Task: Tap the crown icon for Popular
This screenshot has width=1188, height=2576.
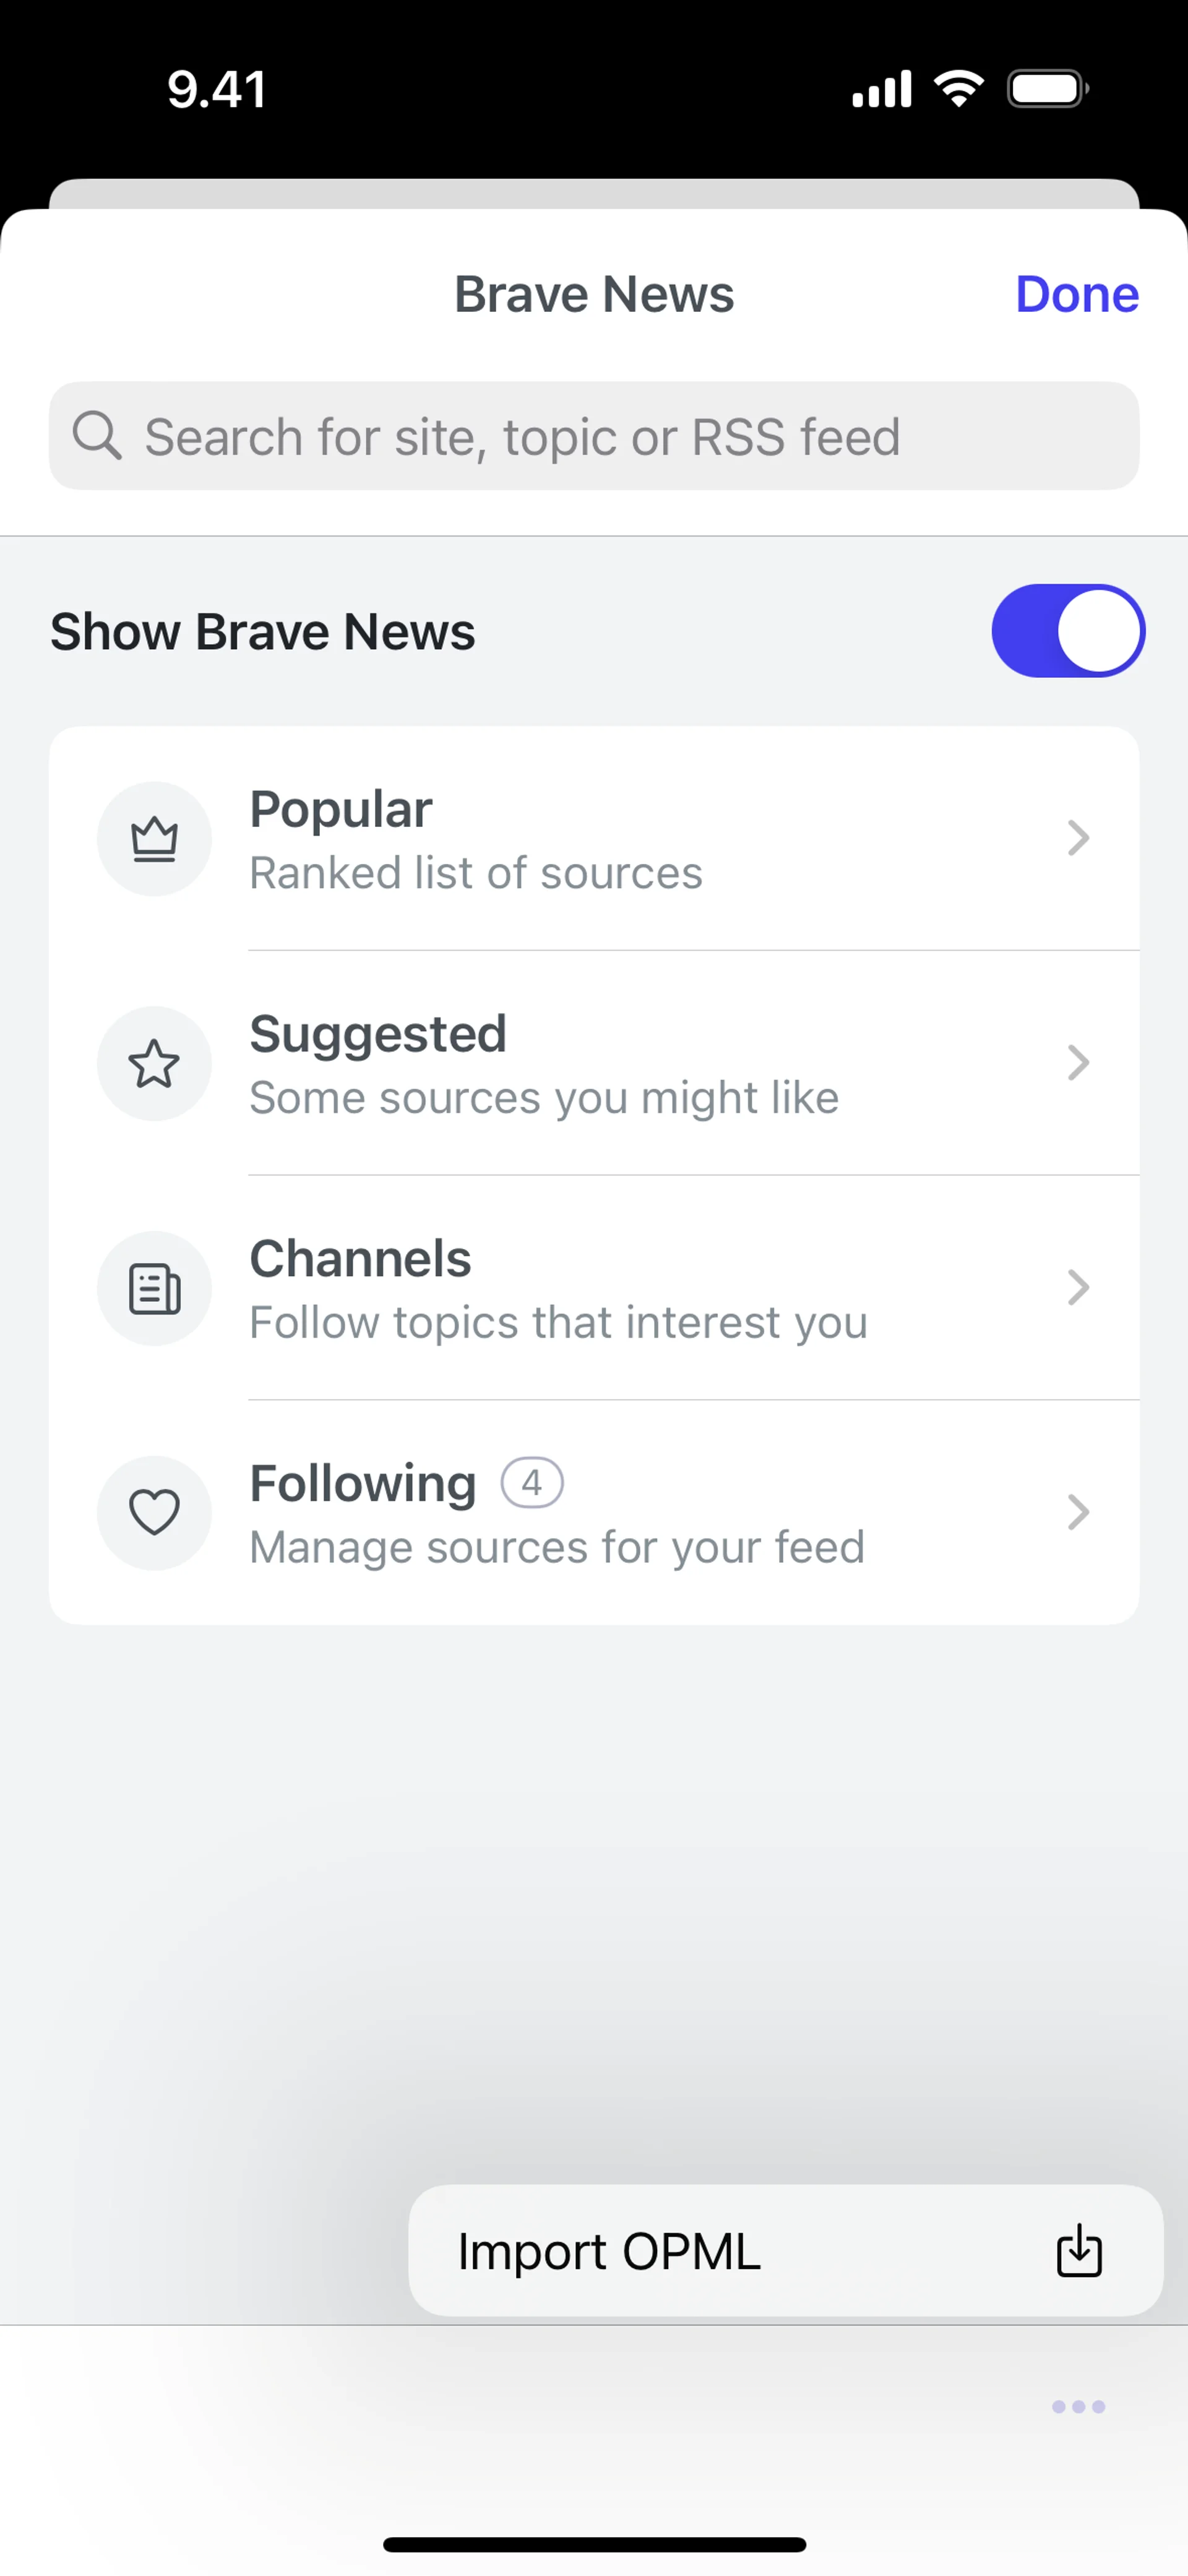Action: (x=154, y=839)
